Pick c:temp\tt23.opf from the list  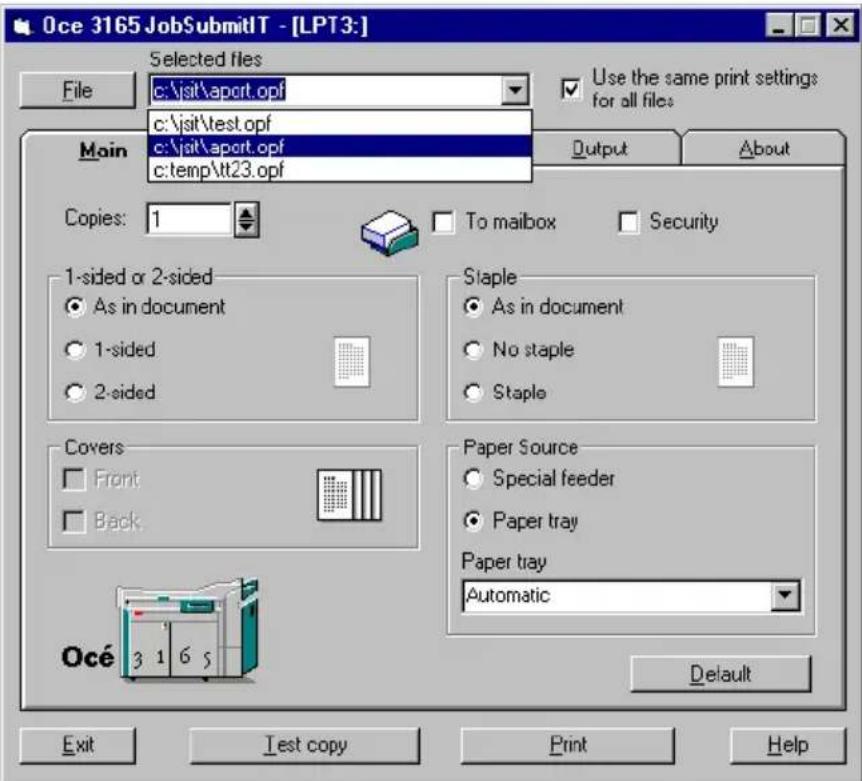click(x=340, y=170)
